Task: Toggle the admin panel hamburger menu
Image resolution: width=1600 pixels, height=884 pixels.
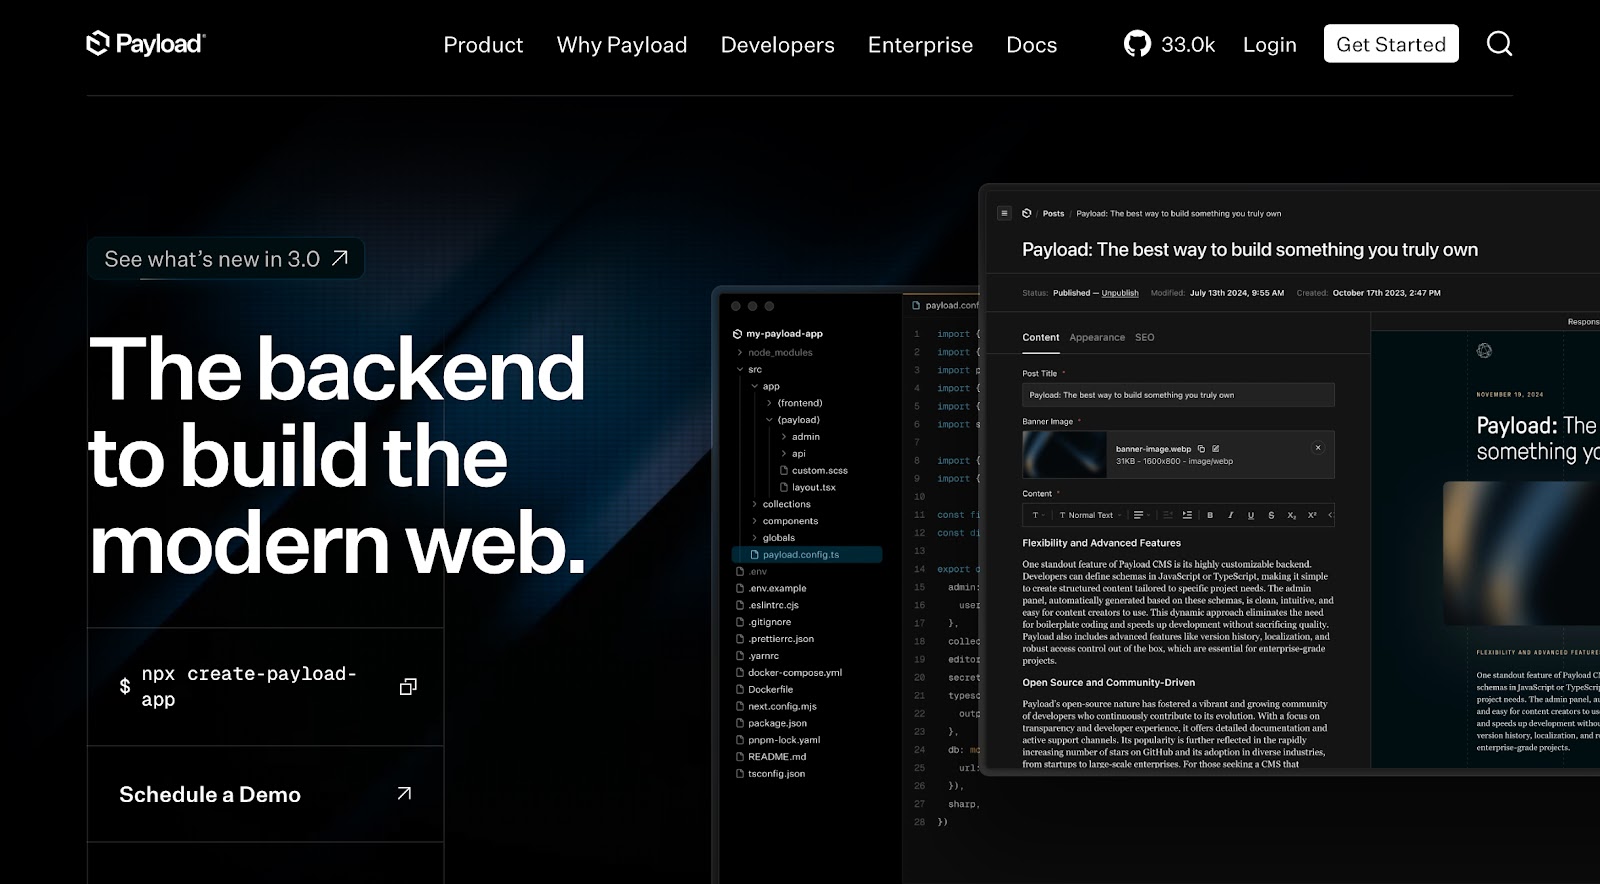Action: (x=1005, y=213)
